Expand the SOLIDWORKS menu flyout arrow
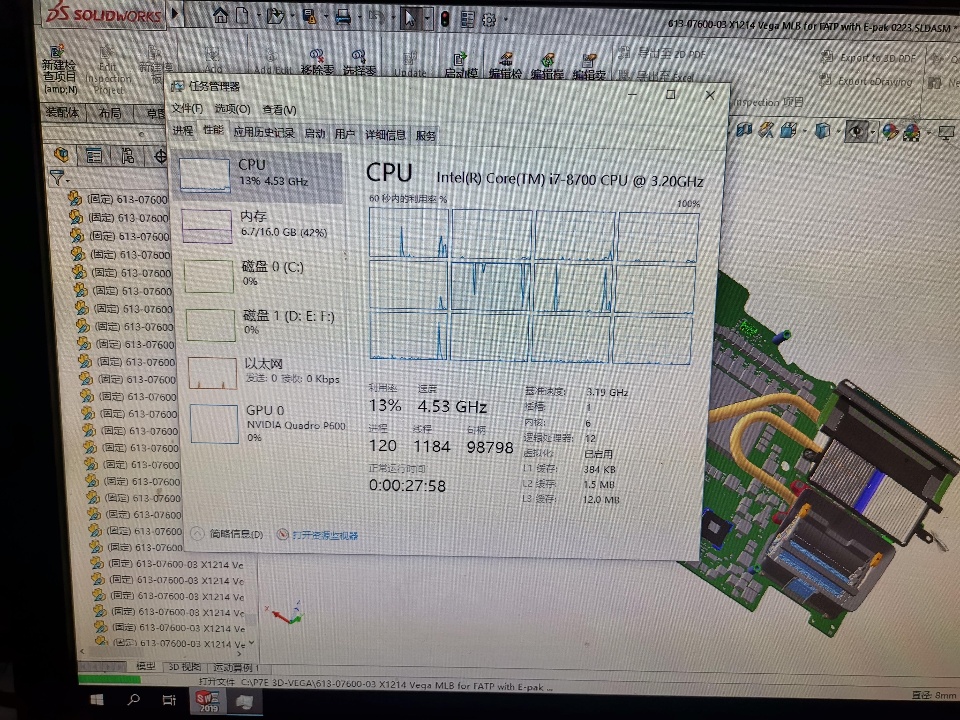This screenshot has height=720, width=960. point(174,13)
